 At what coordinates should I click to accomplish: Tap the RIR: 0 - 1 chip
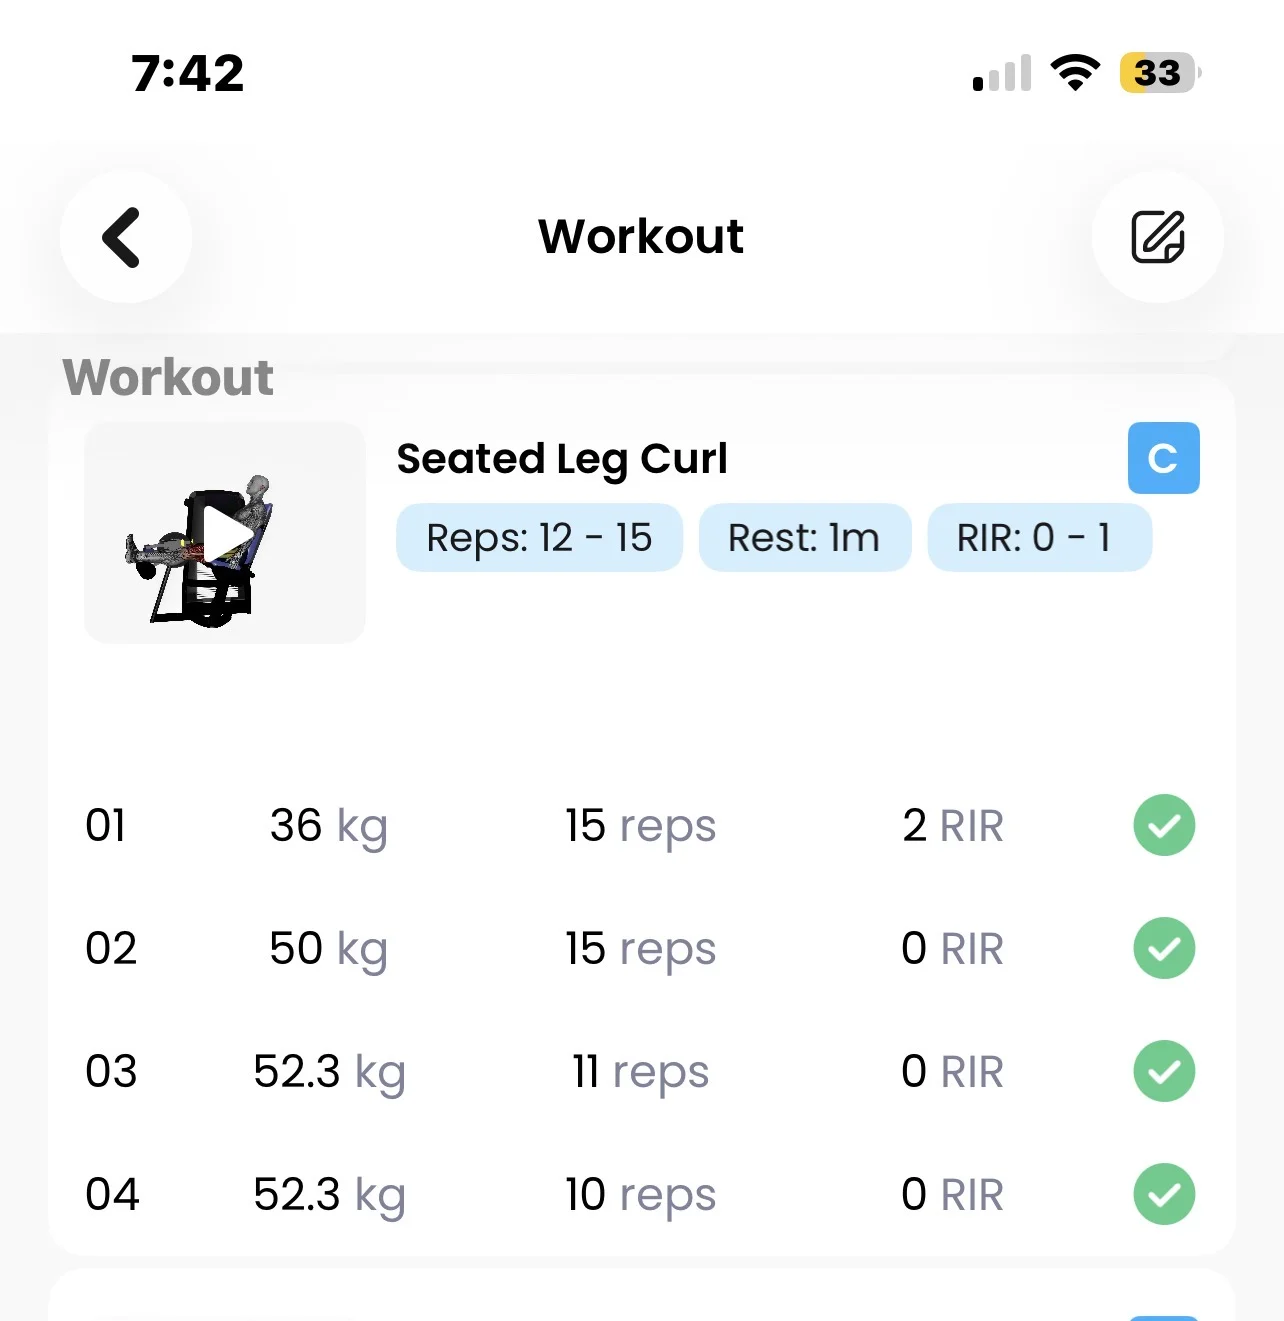(x=1039, y=538)
